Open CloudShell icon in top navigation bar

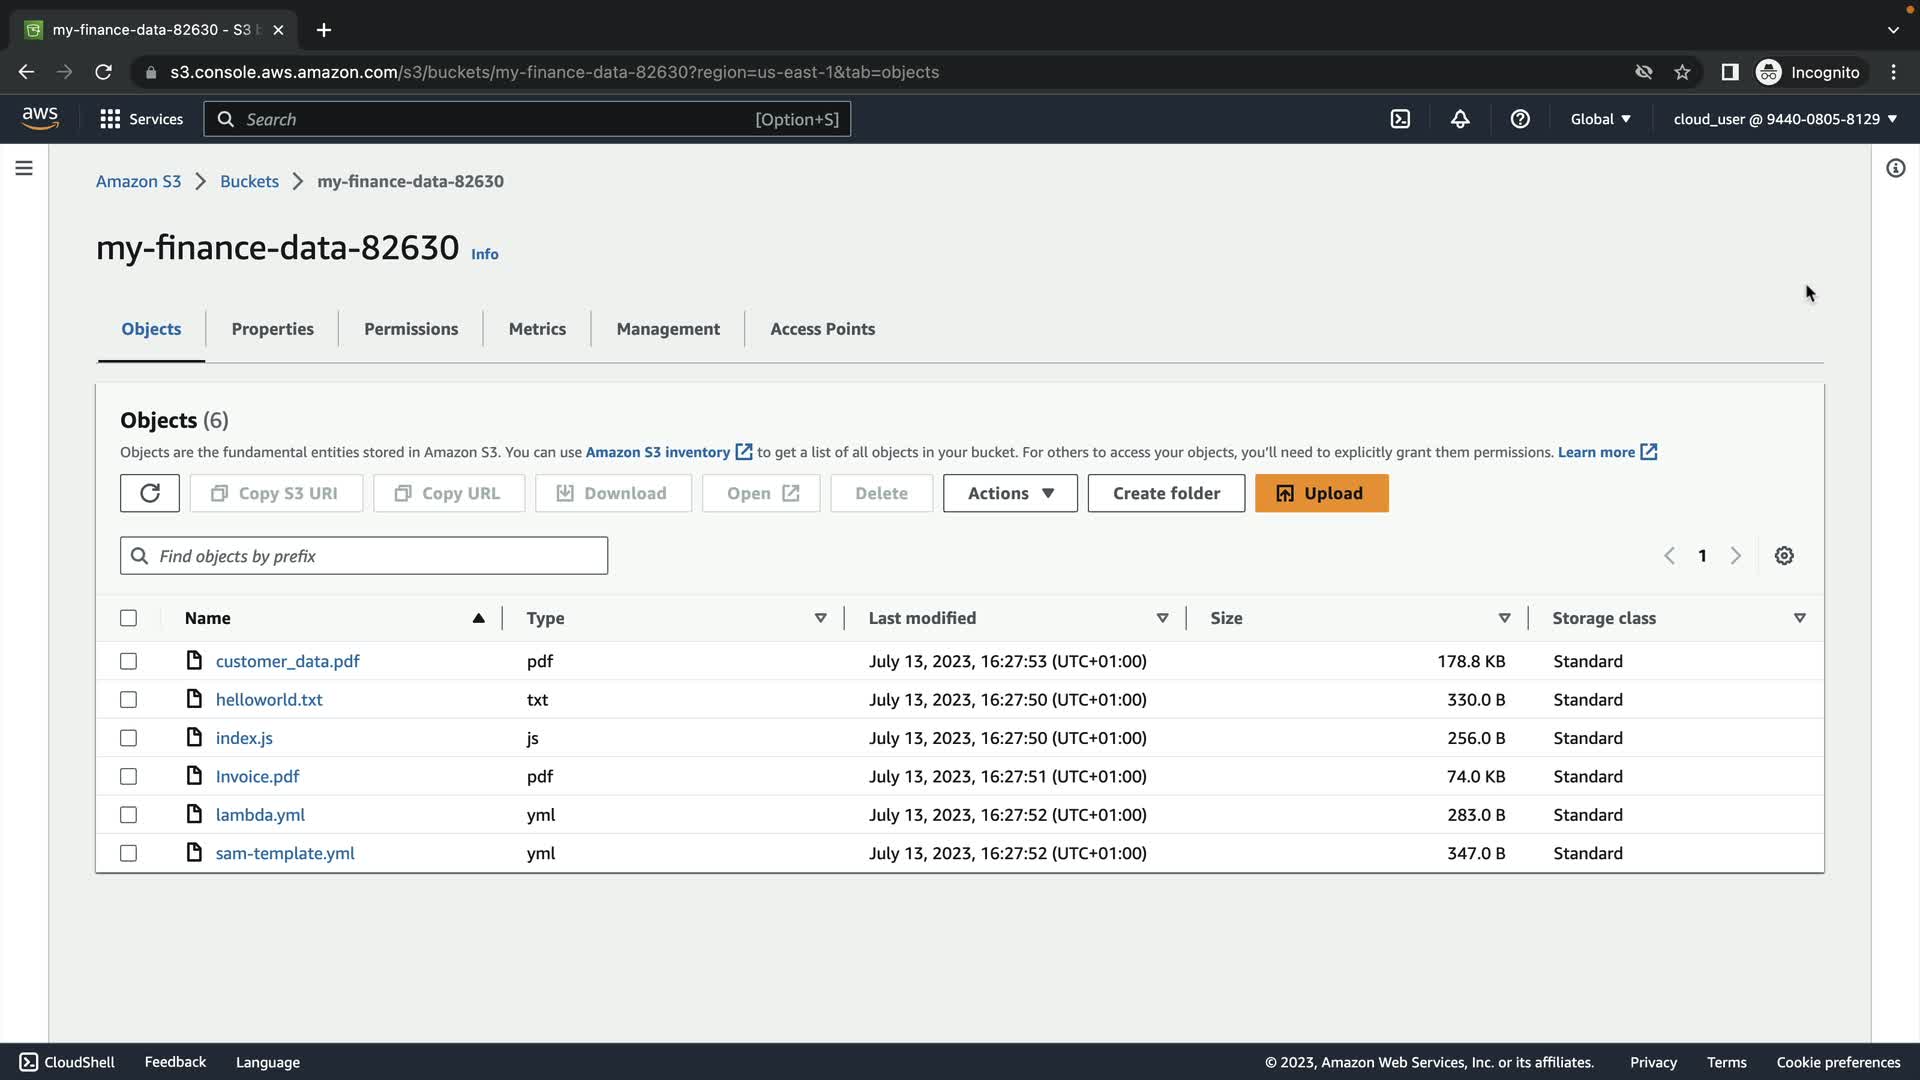tap(1400, 119)
